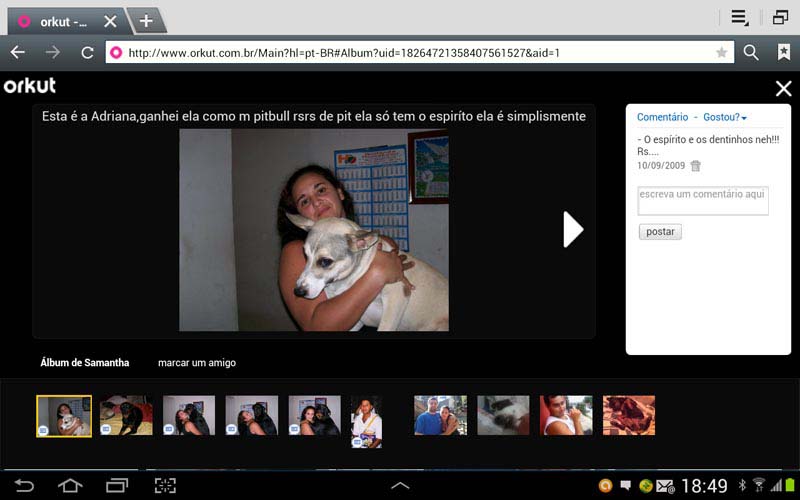Open the browser bookmarks list icon
The height and width of the screenshot is (500, 800).
click(784, 52)
